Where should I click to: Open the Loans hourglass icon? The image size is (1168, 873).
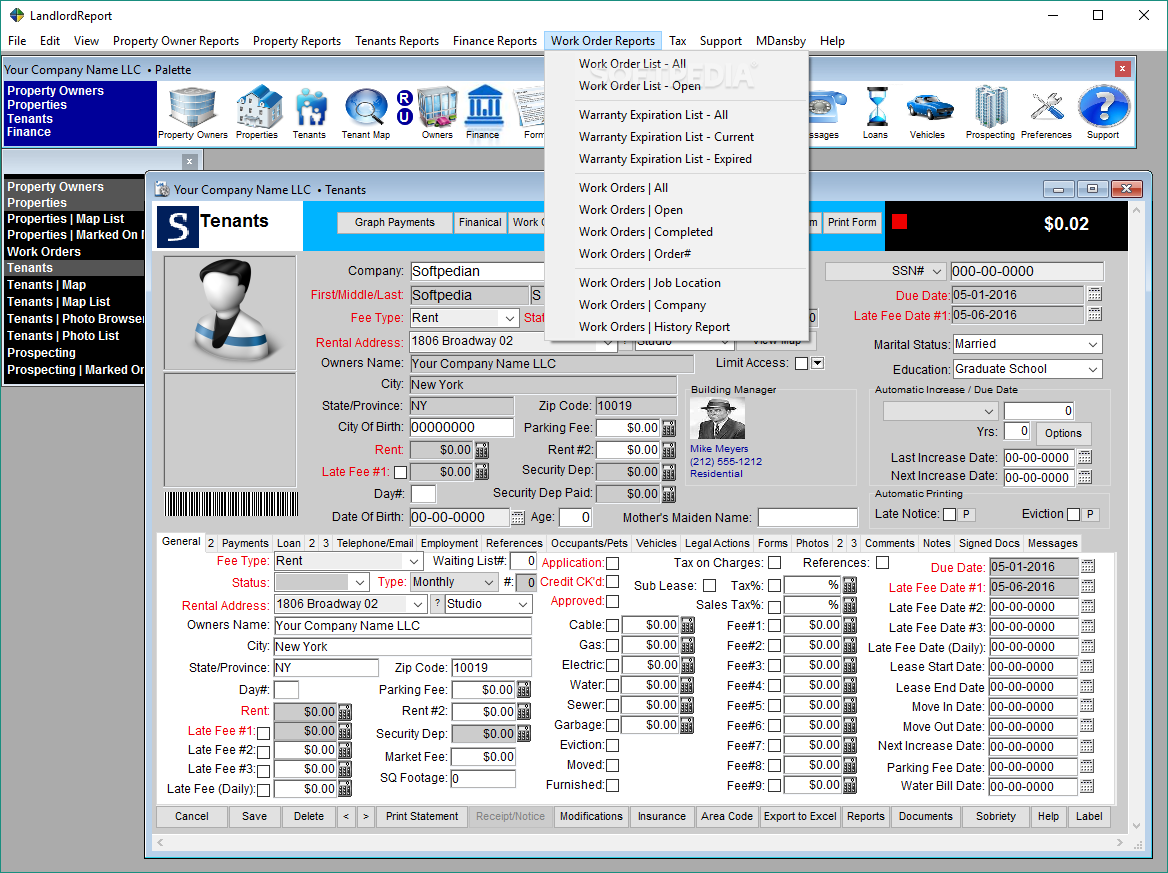(875, 112)
